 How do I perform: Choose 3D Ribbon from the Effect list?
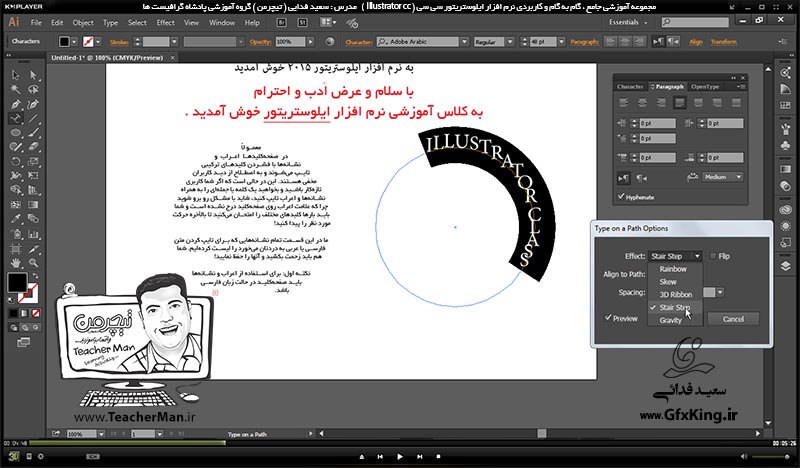[x=674, y=294]
